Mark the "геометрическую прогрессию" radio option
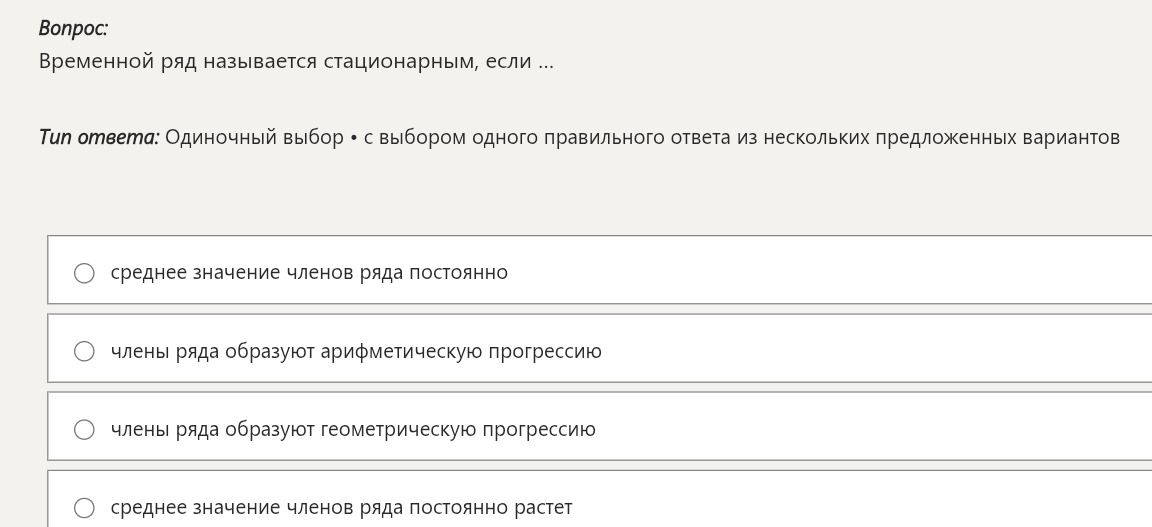 pyautogui.click(x=84, y=429)
